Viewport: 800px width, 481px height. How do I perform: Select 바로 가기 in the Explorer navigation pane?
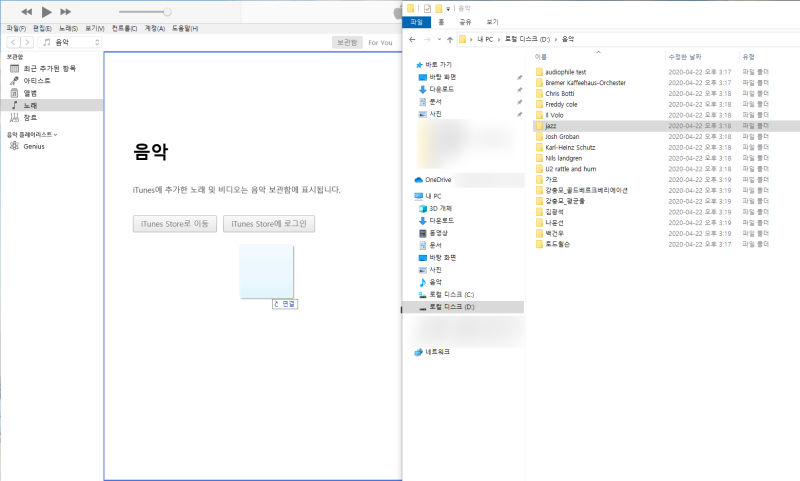coord(438,65)
